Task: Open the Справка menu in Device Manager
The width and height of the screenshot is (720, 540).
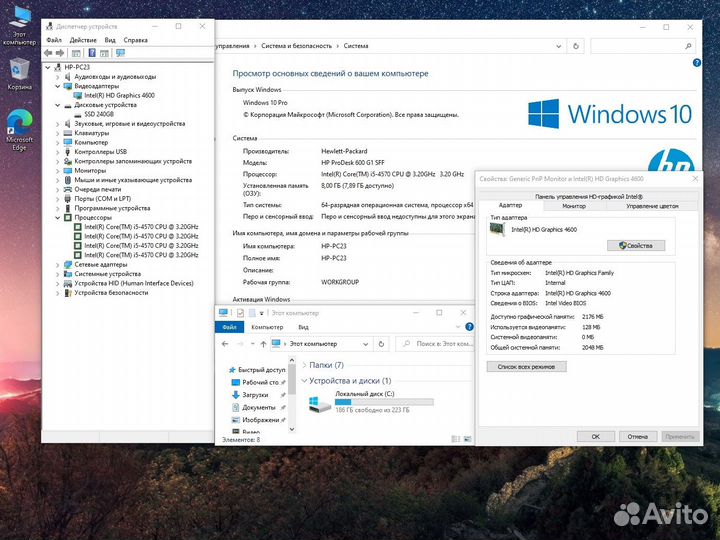Action: pyautogui.click(x=135, y=40)
